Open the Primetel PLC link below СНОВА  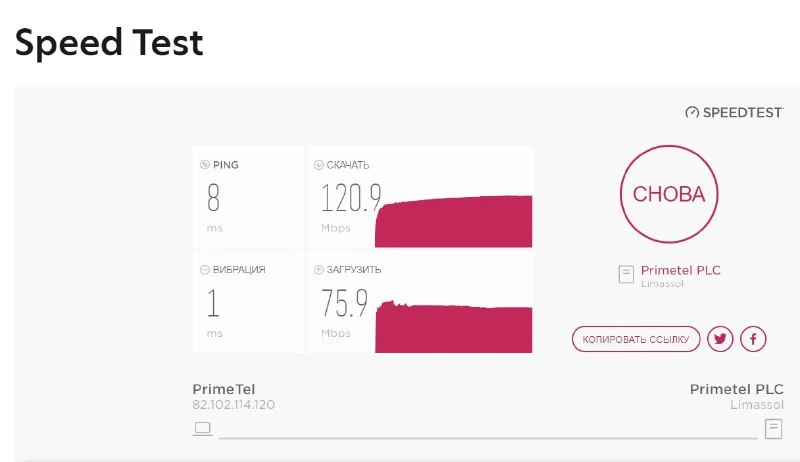680,270
